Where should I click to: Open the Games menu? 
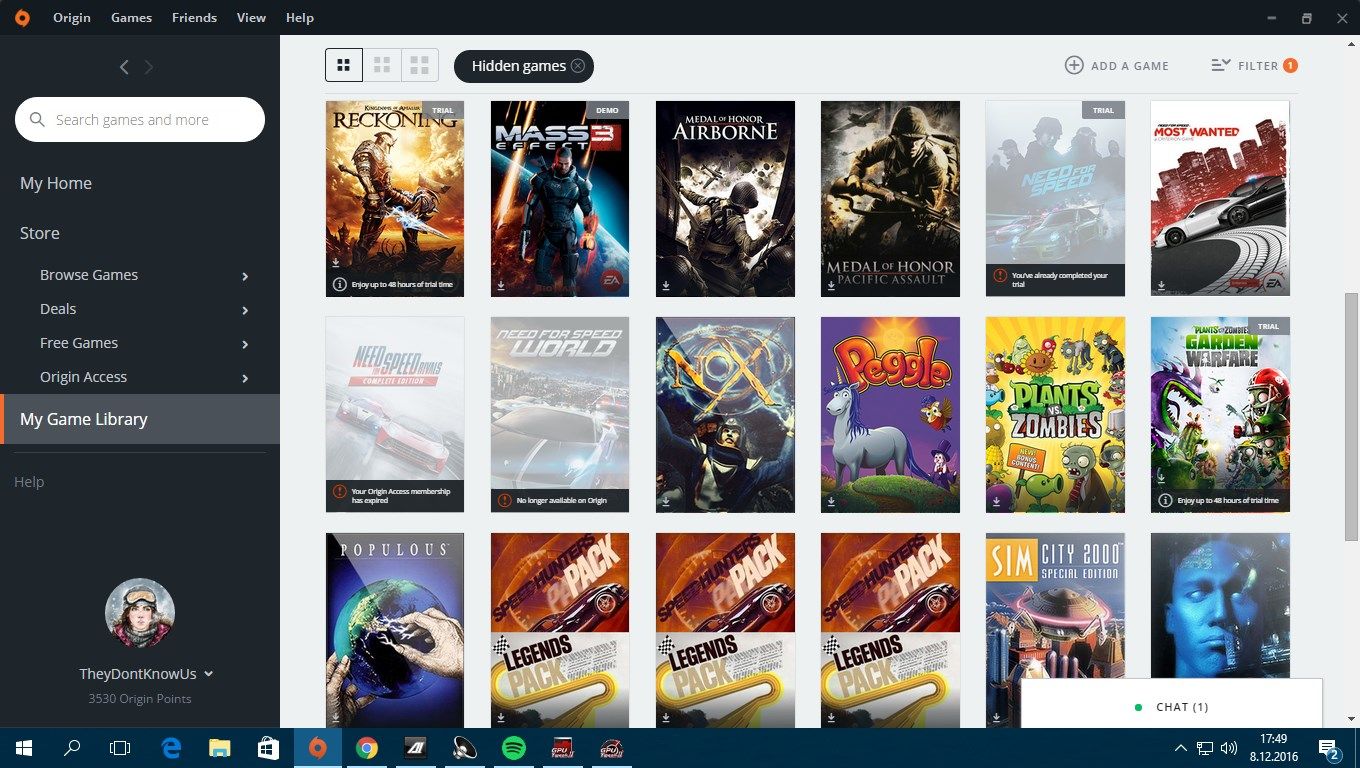pos(131,18)
